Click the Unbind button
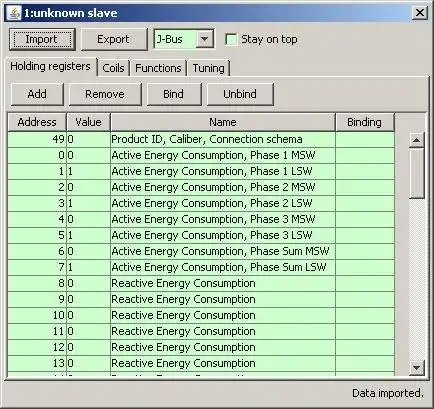 coord(240,94)
